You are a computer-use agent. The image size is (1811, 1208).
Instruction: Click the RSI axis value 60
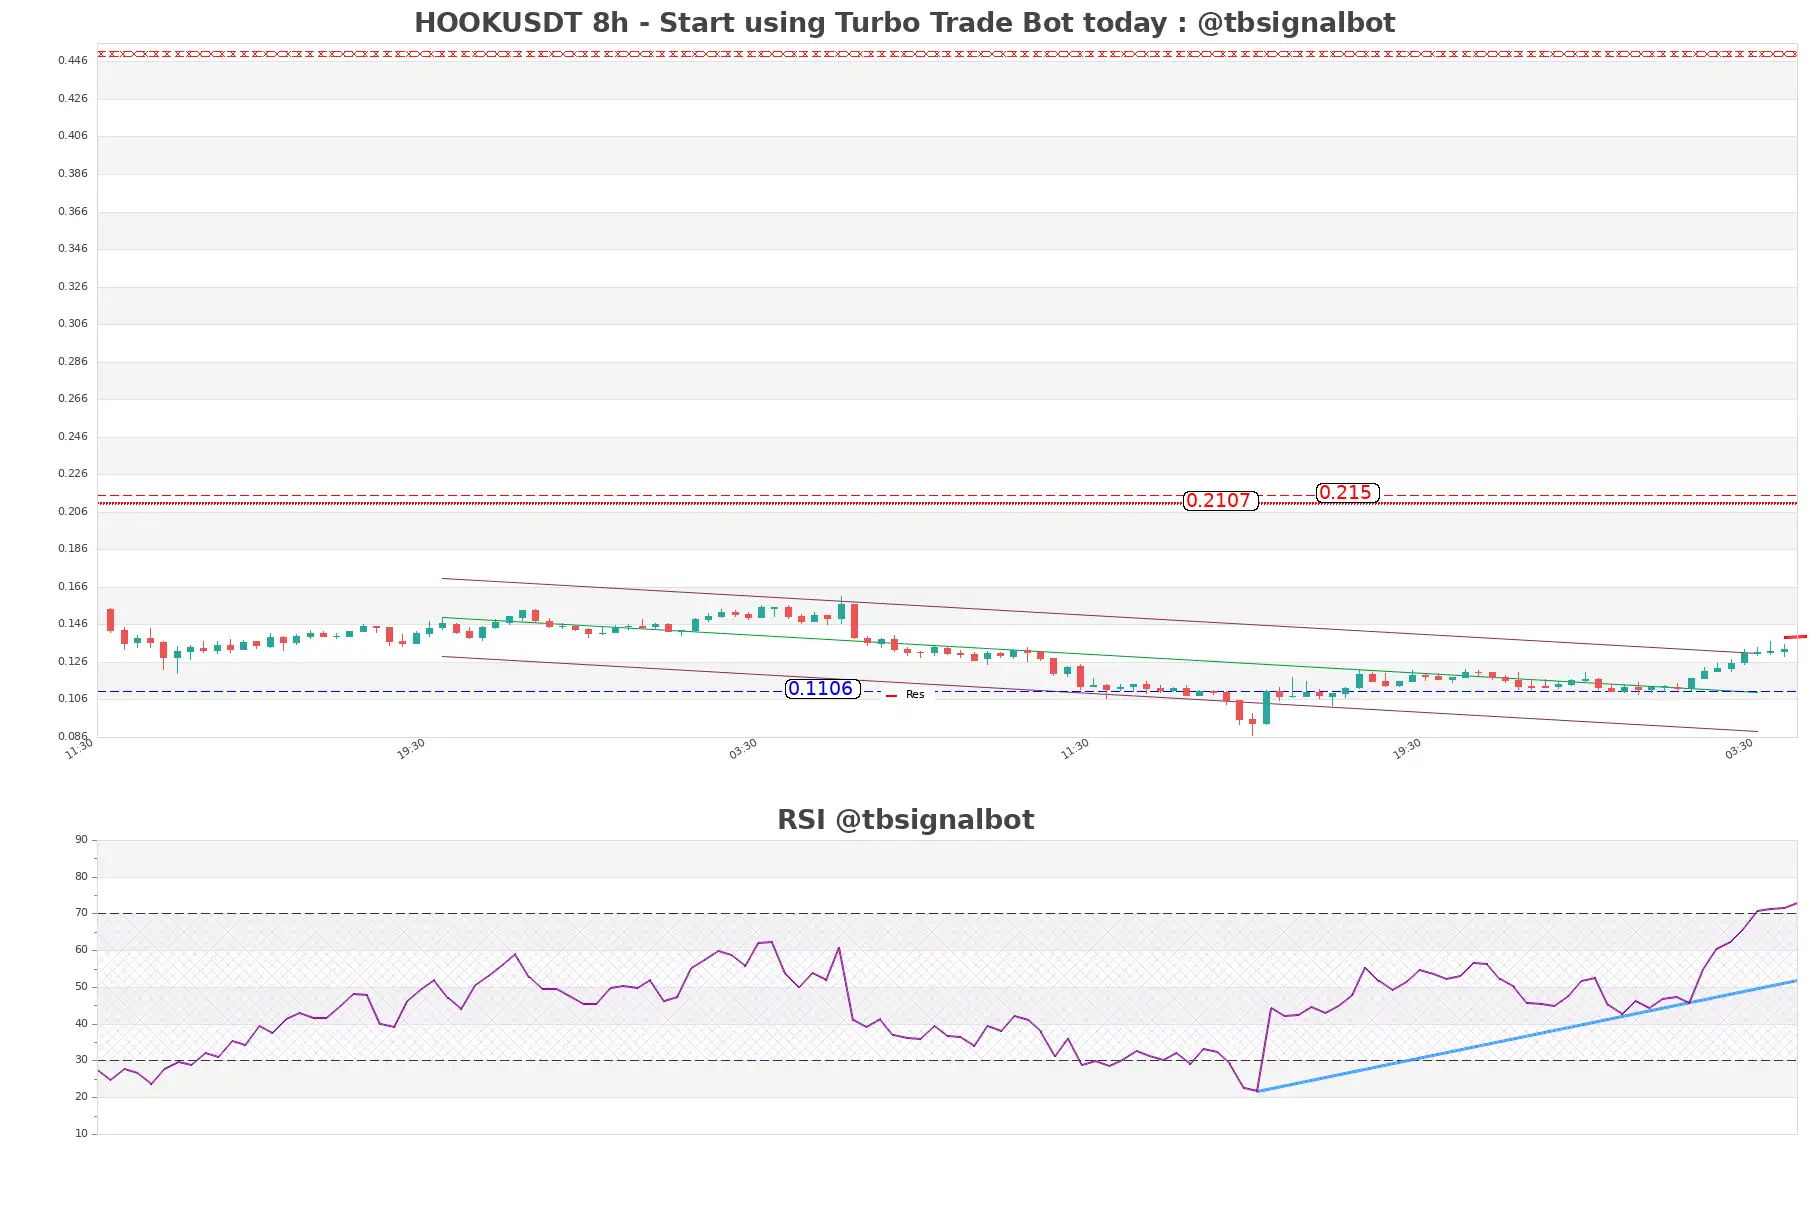81,949
